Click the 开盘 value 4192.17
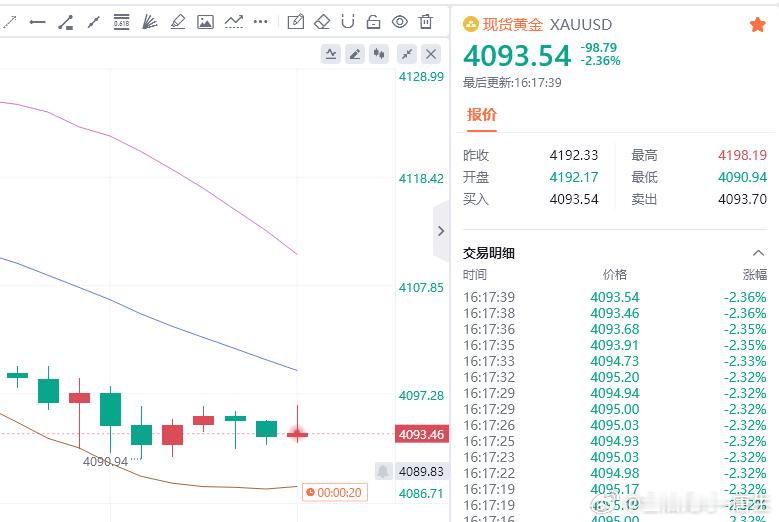This screenshot has width=779, height=522. 574,177
